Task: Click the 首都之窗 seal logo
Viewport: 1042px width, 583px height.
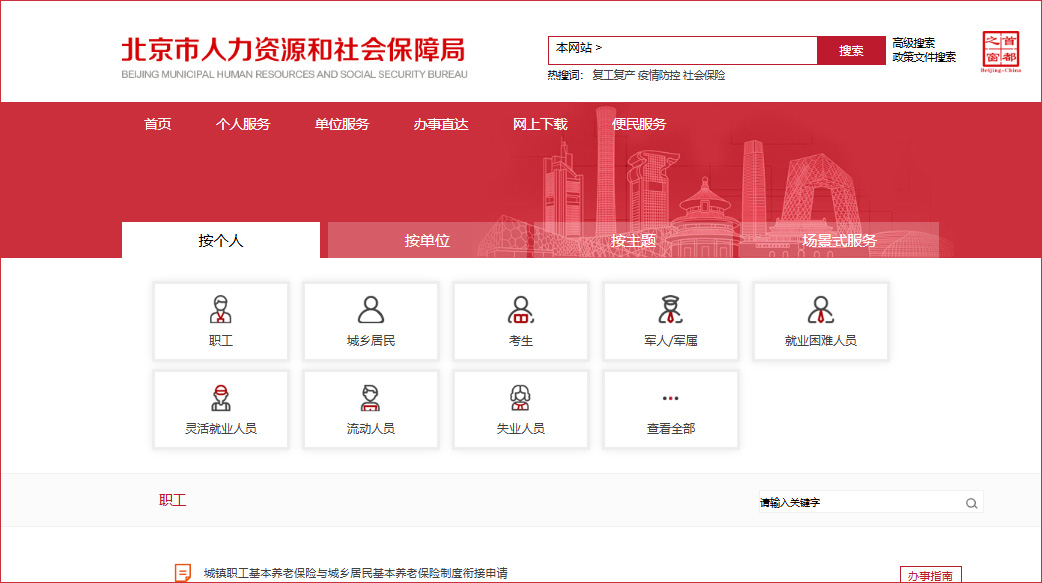Action: coord(1001,51)
